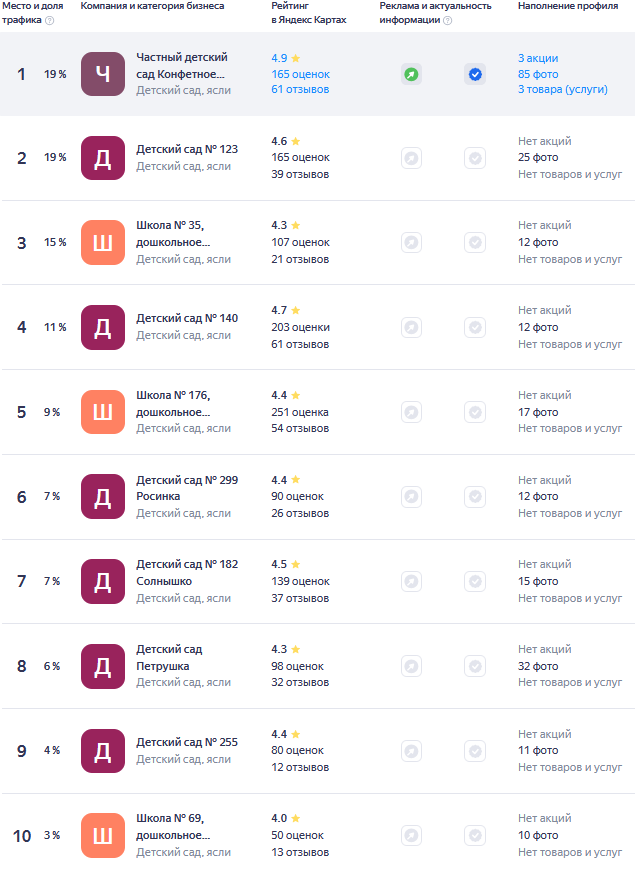Open the '85 фото' link
The height and width of the screenshot is (875, 635).
tap(538, 74)
